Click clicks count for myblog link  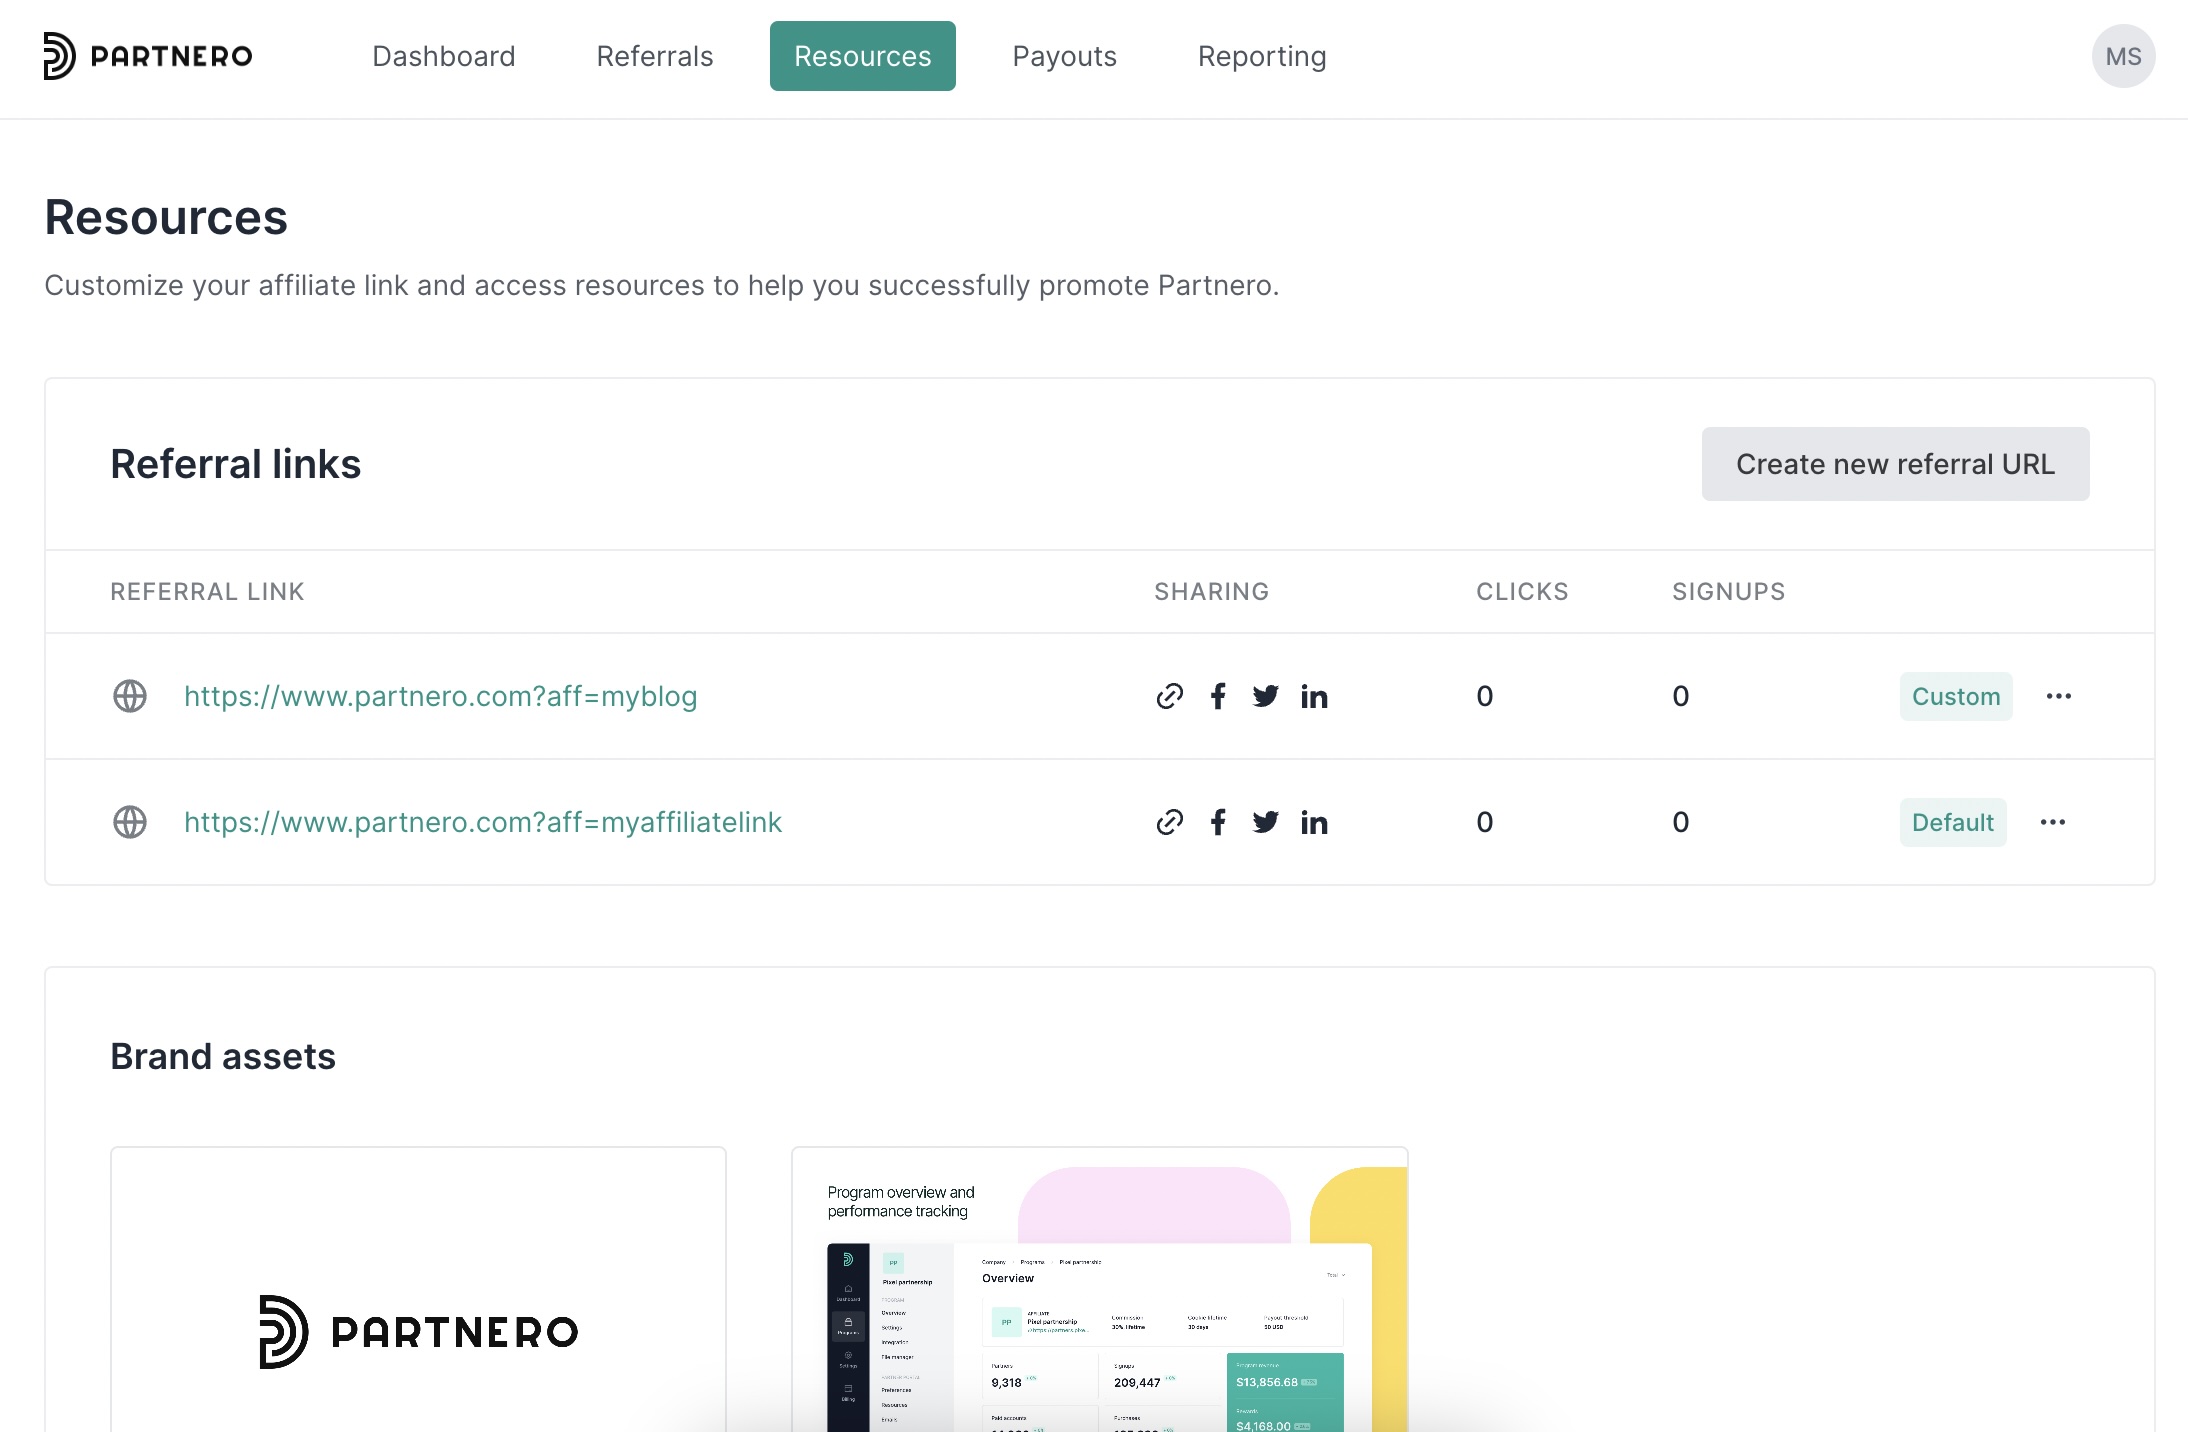click(1485, 696)
